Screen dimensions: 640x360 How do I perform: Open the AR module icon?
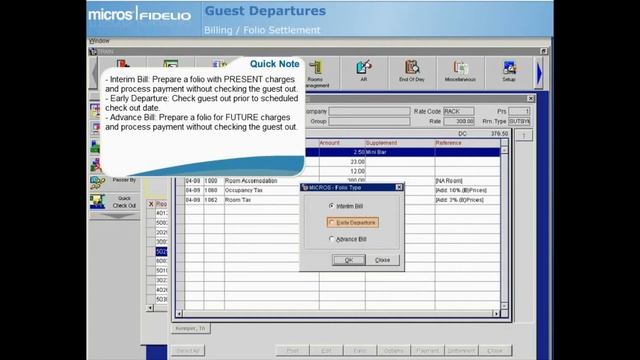pos(364,72)
